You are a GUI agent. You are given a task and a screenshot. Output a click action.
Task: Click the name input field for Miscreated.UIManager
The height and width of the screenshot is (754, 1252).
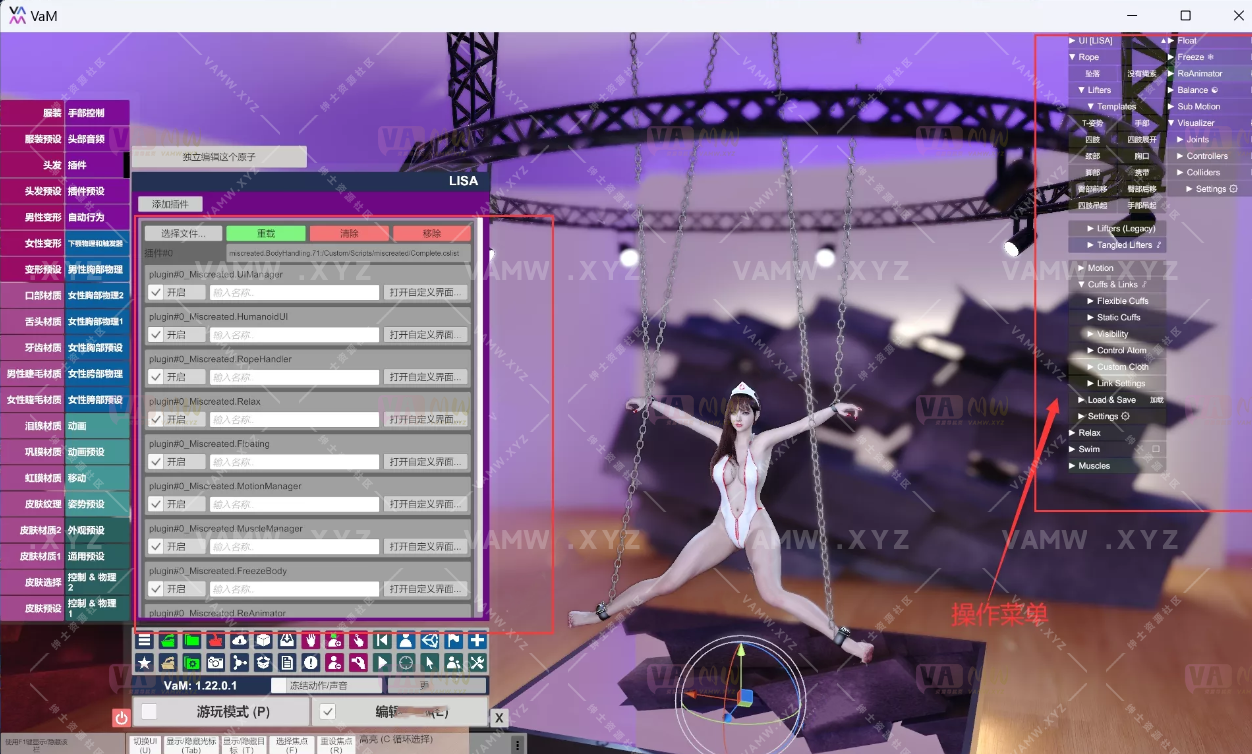tap(295, 293)
